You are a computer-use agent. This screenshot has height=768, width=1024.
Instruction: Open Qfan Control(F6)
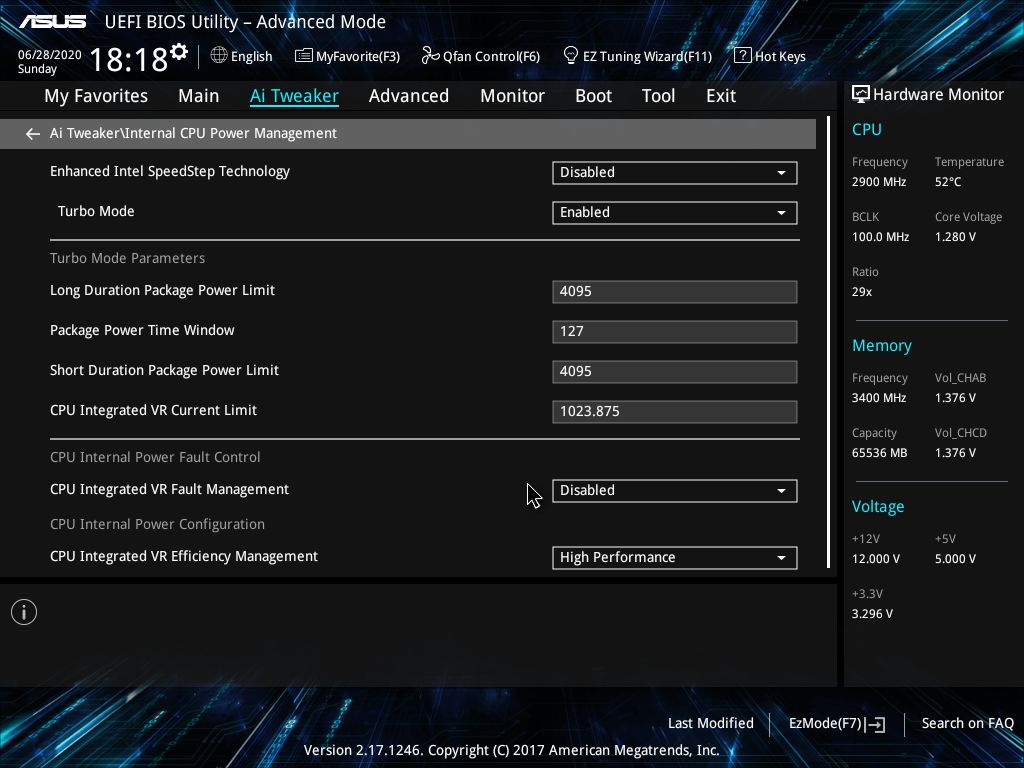[x=481, y=56]
